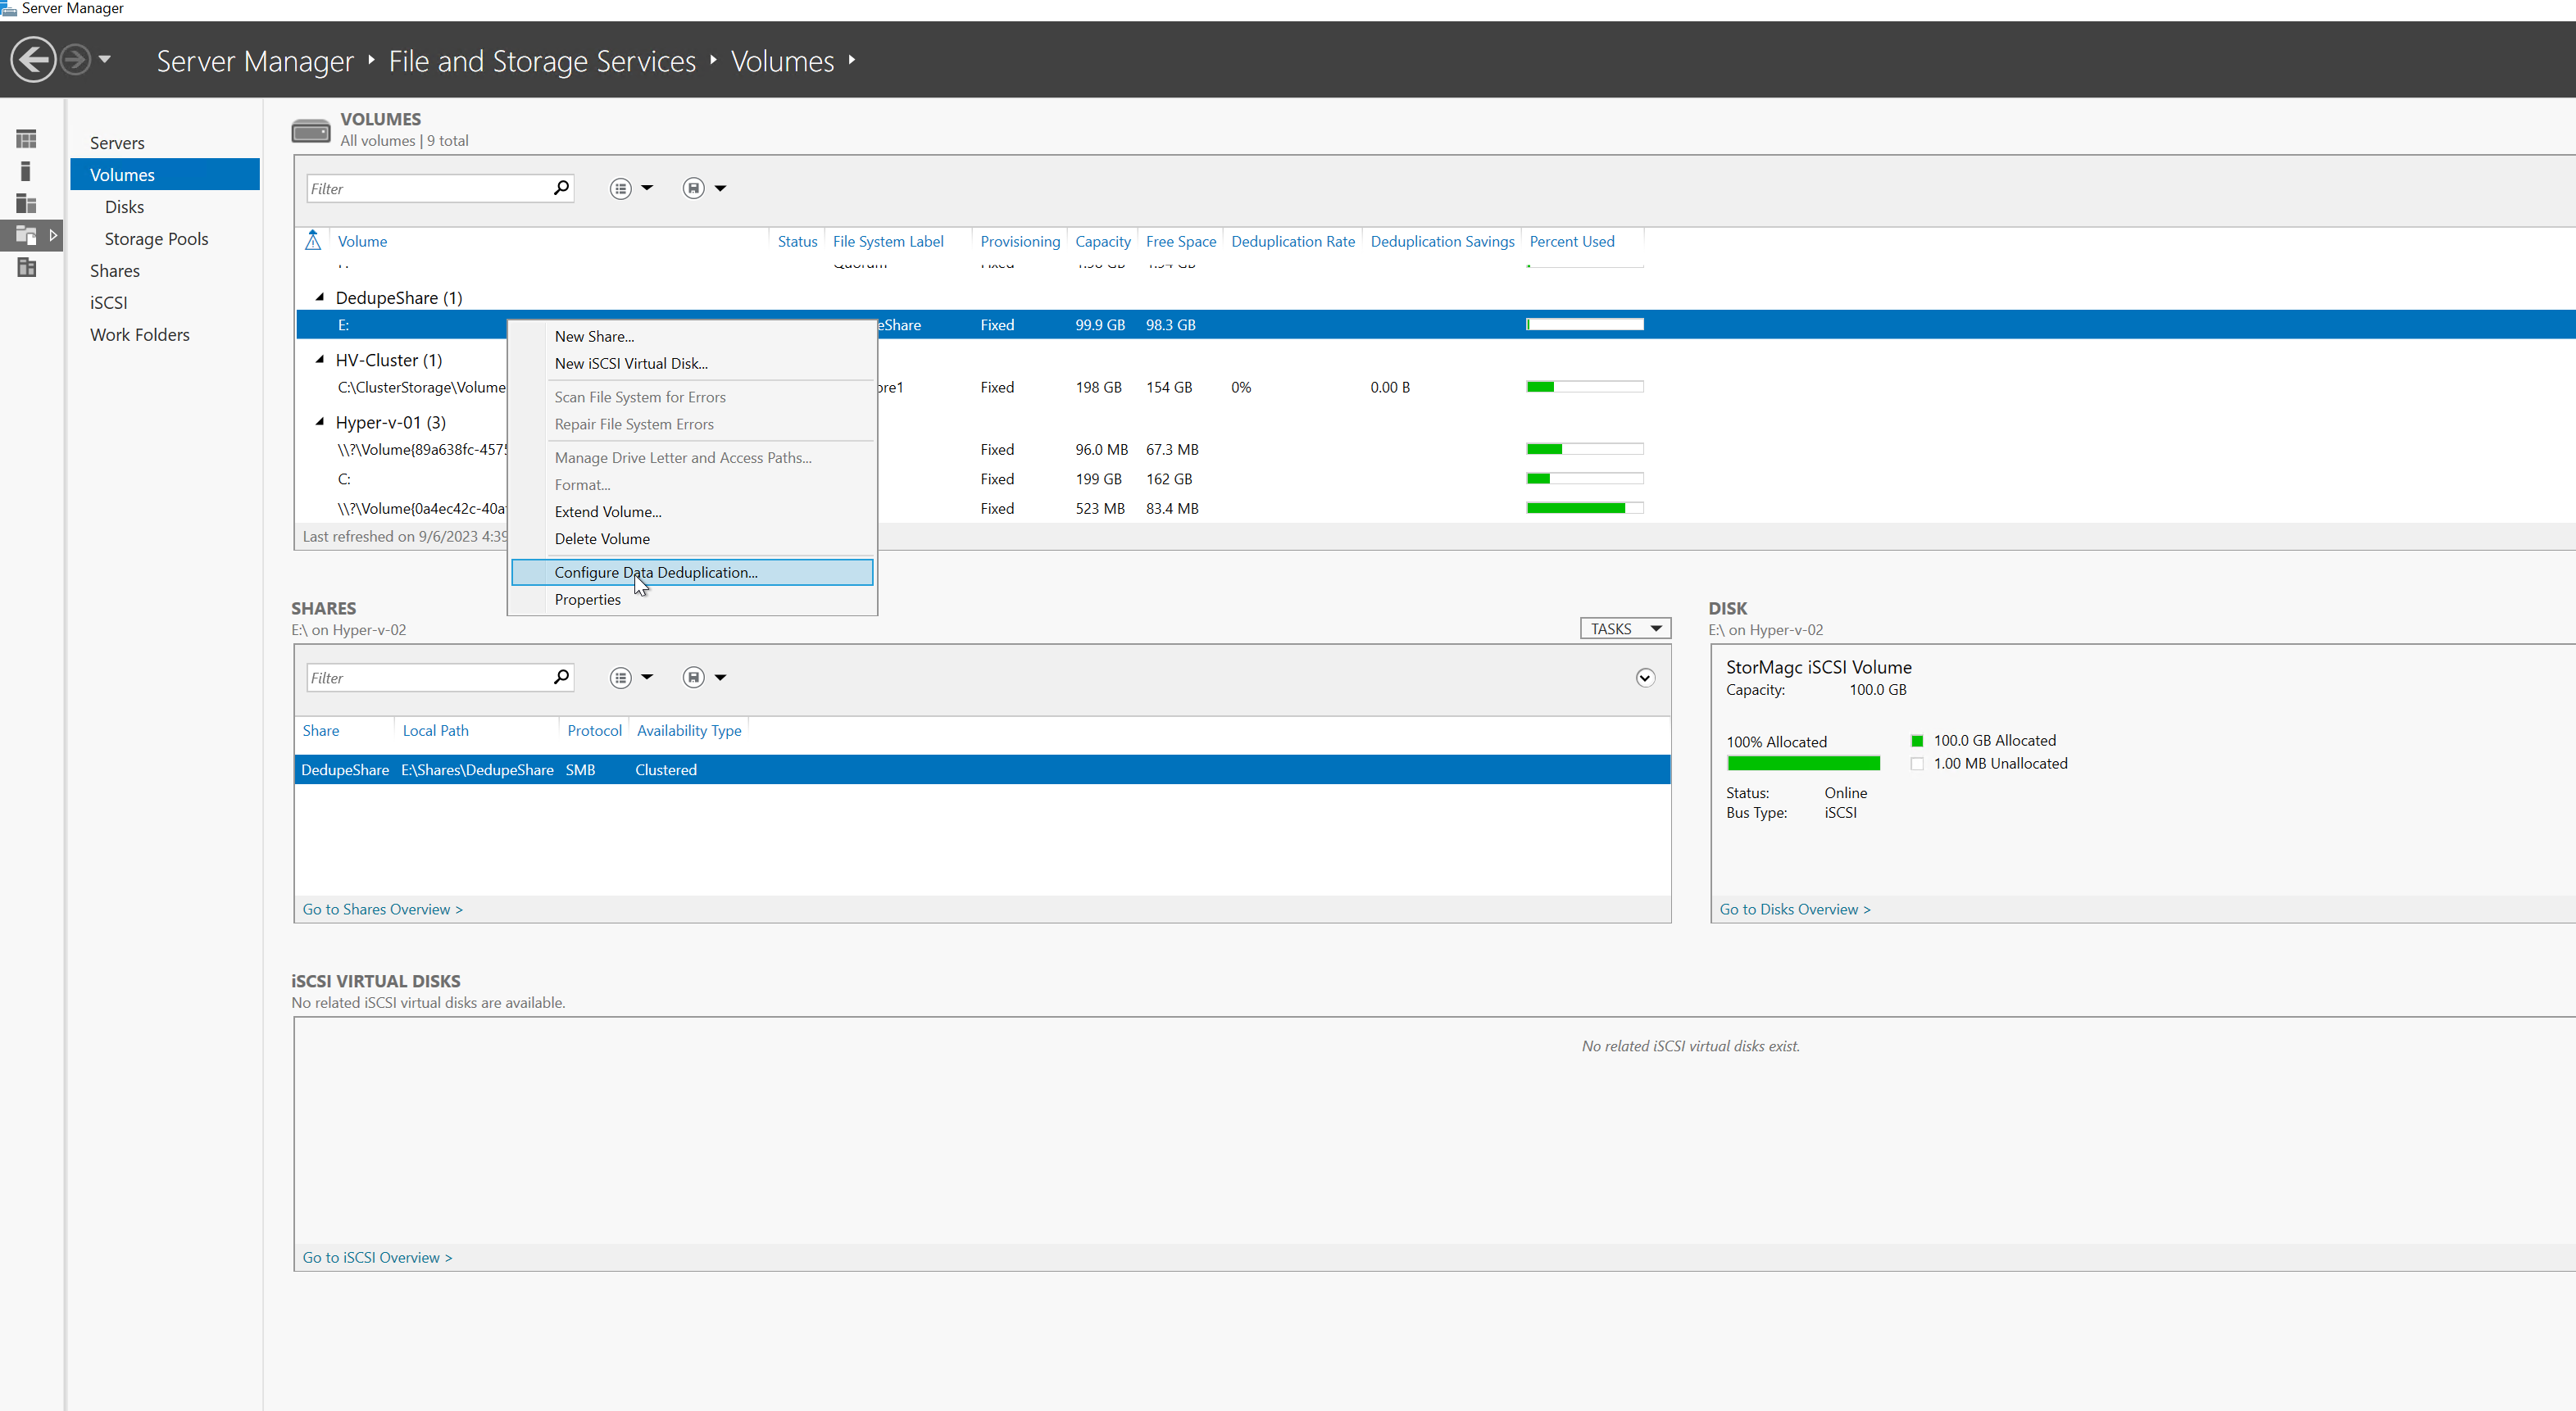2576x1411 pixels.
Task: Open dropdown arrow beside shares list options
Action: click(647, 677)
